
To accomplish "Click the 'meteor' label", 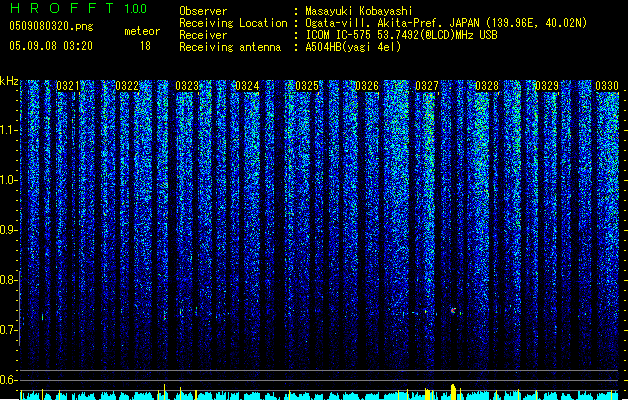I will pos(142,31).
